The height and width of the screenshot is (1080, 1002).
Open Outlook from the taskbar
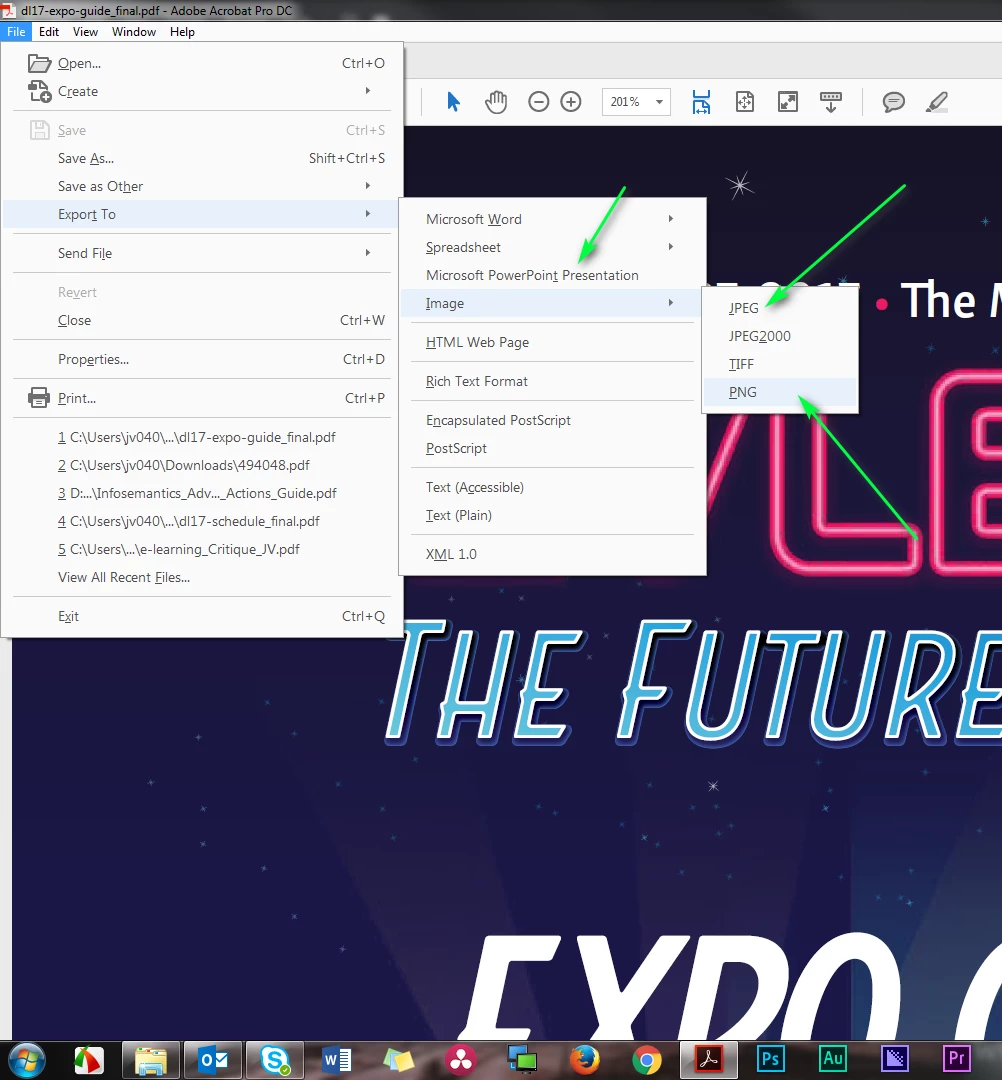point(213,1059)
